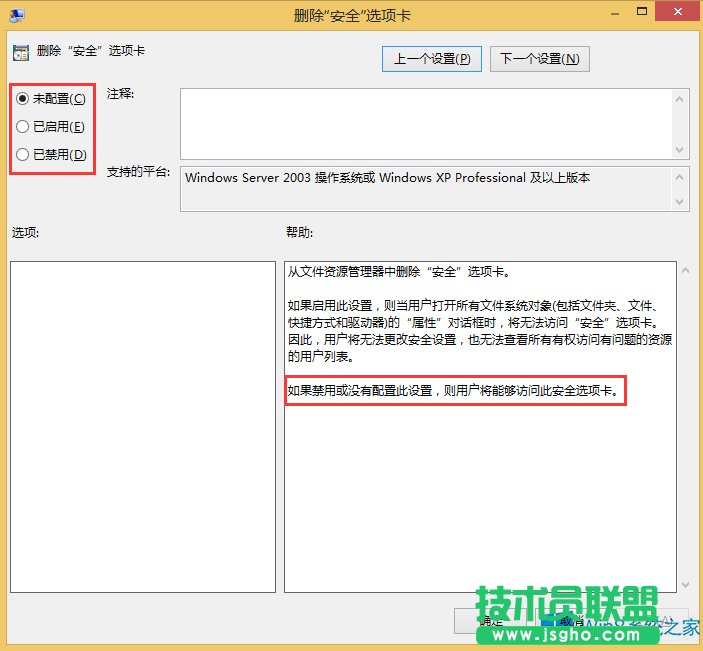Click the help paragraph starting 如果启用此设置

pos(480,331)
